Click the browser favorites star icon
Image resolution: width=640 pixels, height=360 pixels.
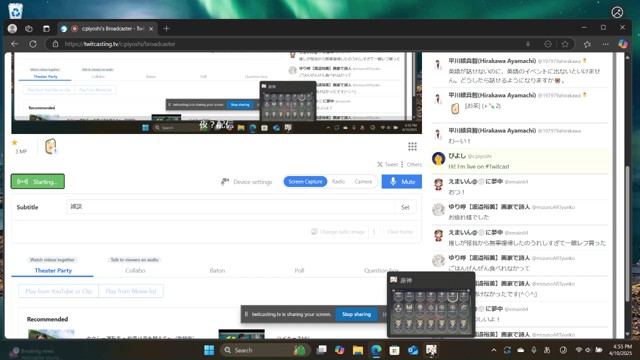(565, 44)
